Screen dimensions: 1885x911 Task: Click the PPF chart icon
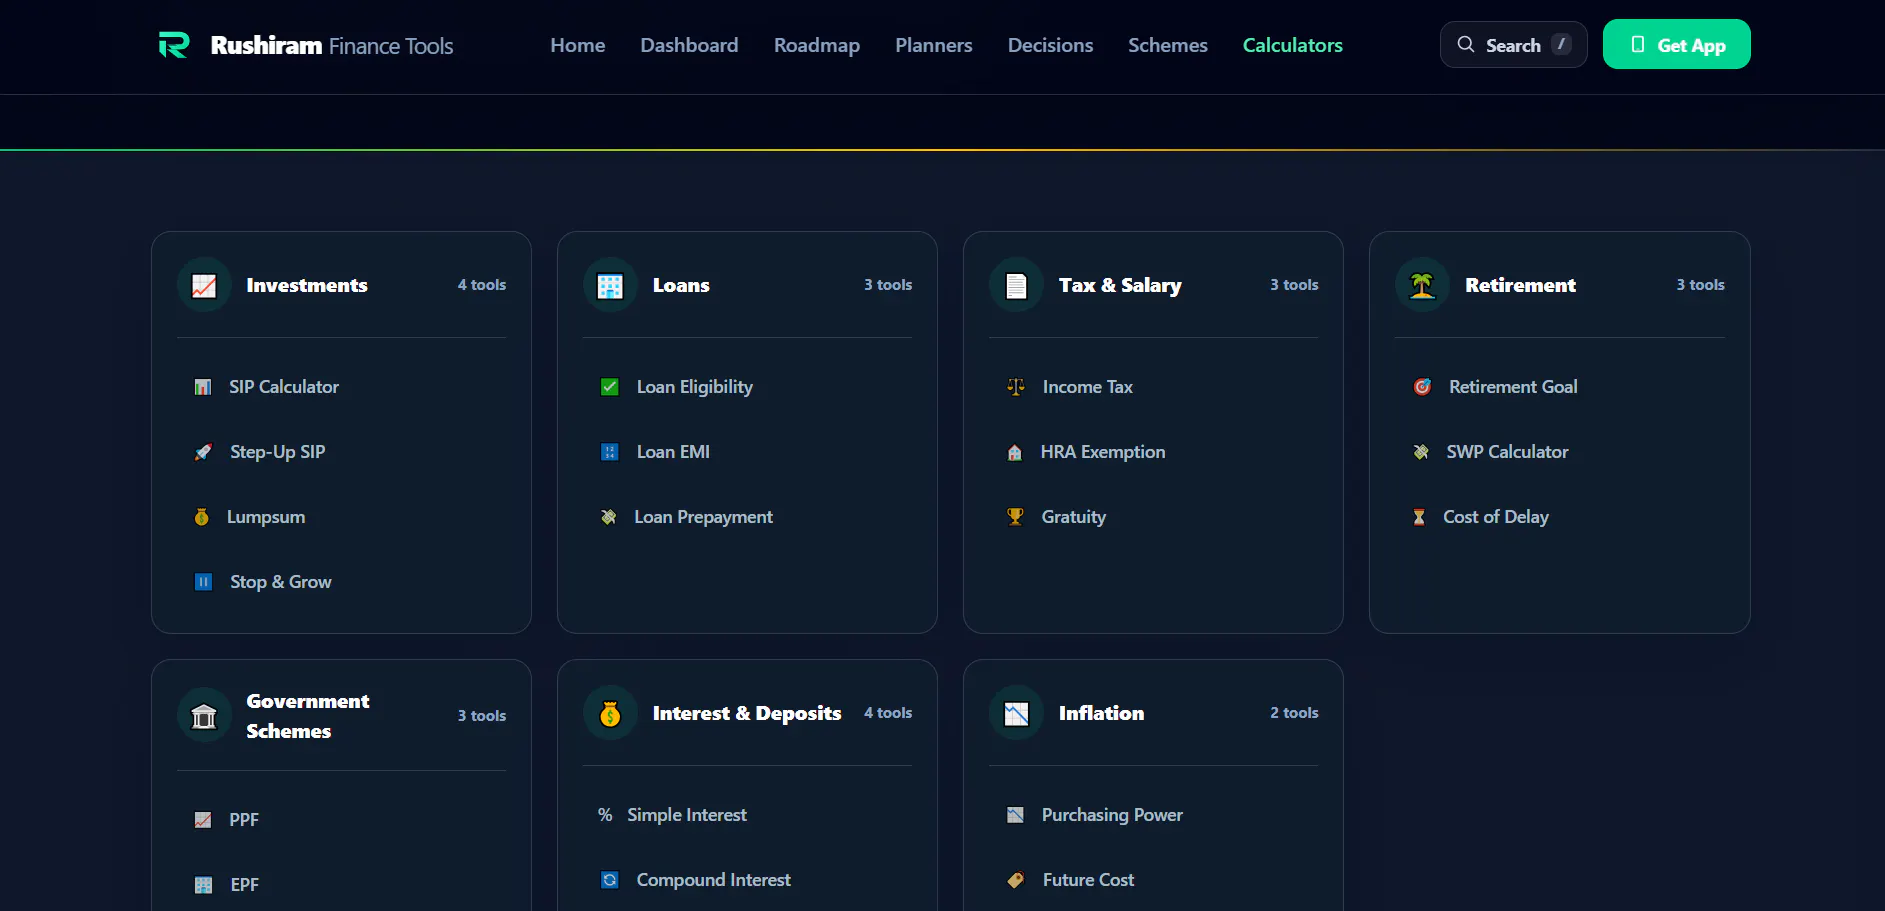[x=203, y=820]
